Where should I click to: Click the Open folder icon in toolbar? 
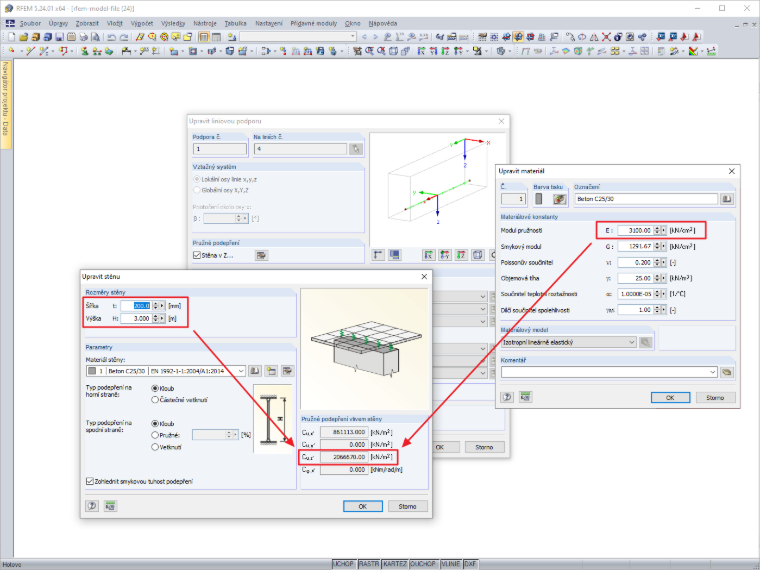23,37
